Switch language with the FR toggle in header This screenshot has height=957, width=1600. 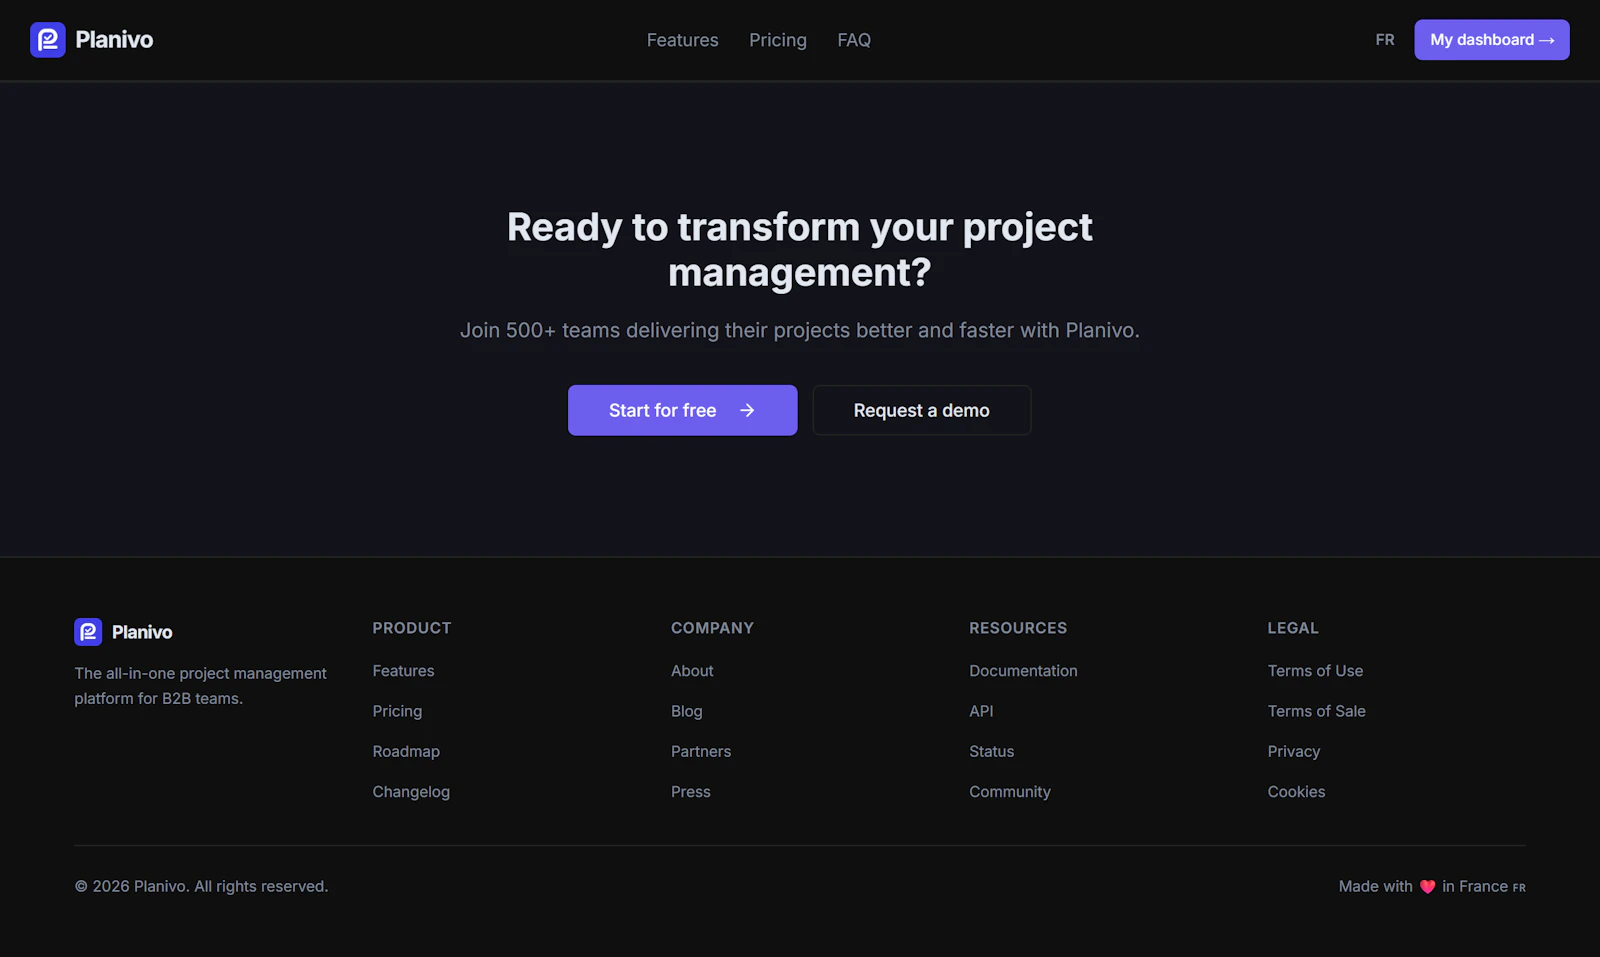[x=1385, y=40]
